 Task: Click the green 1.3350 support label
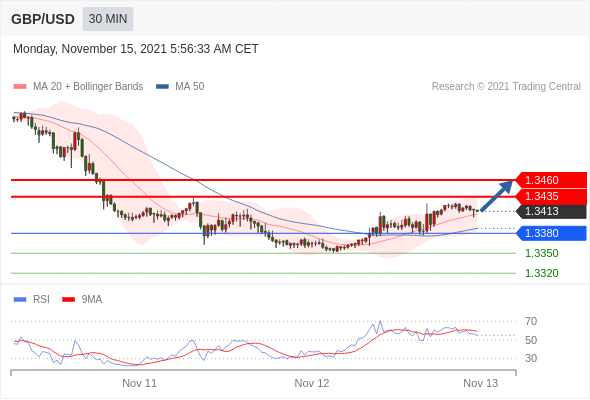point(541,253)
